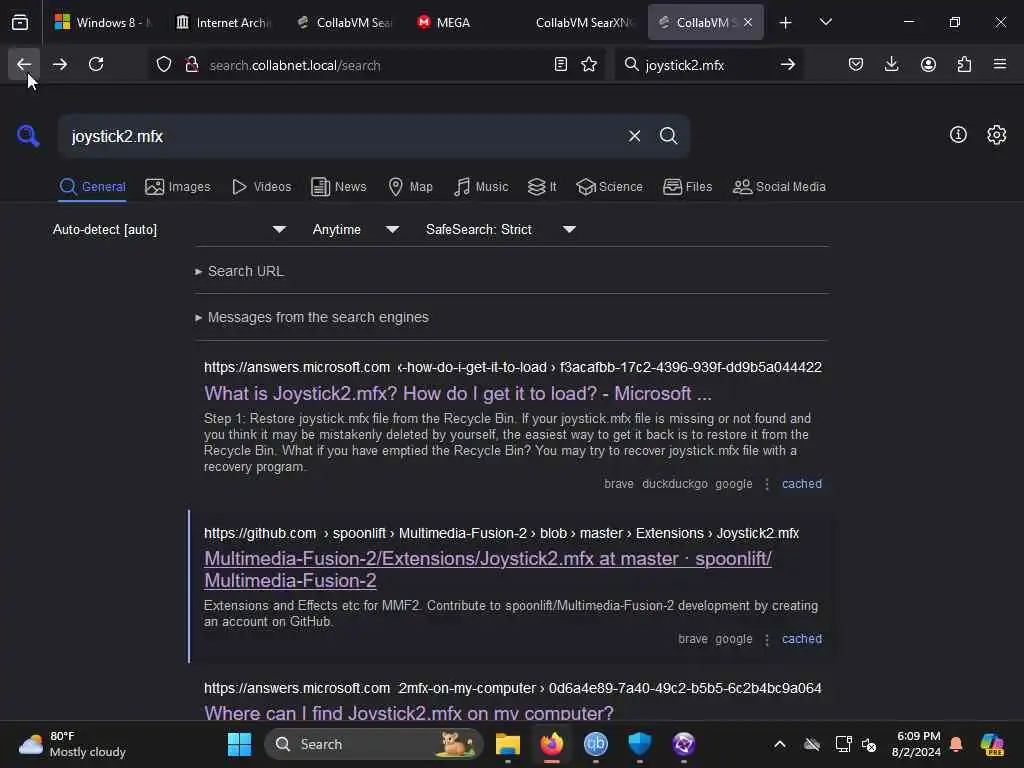Go back using the browser back arrow
The height and width of the screenshot is (768, 1024).
(24, 65)
